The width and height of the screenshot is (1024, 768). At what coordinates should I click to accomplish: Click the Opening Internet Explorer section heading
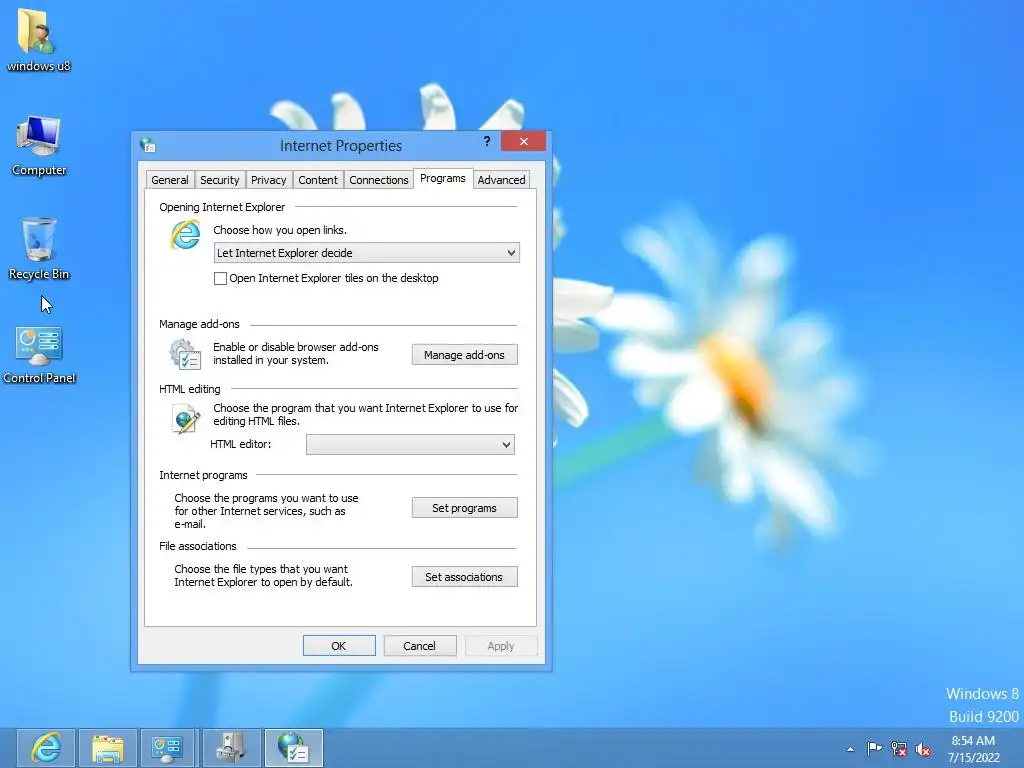(222, 207)
